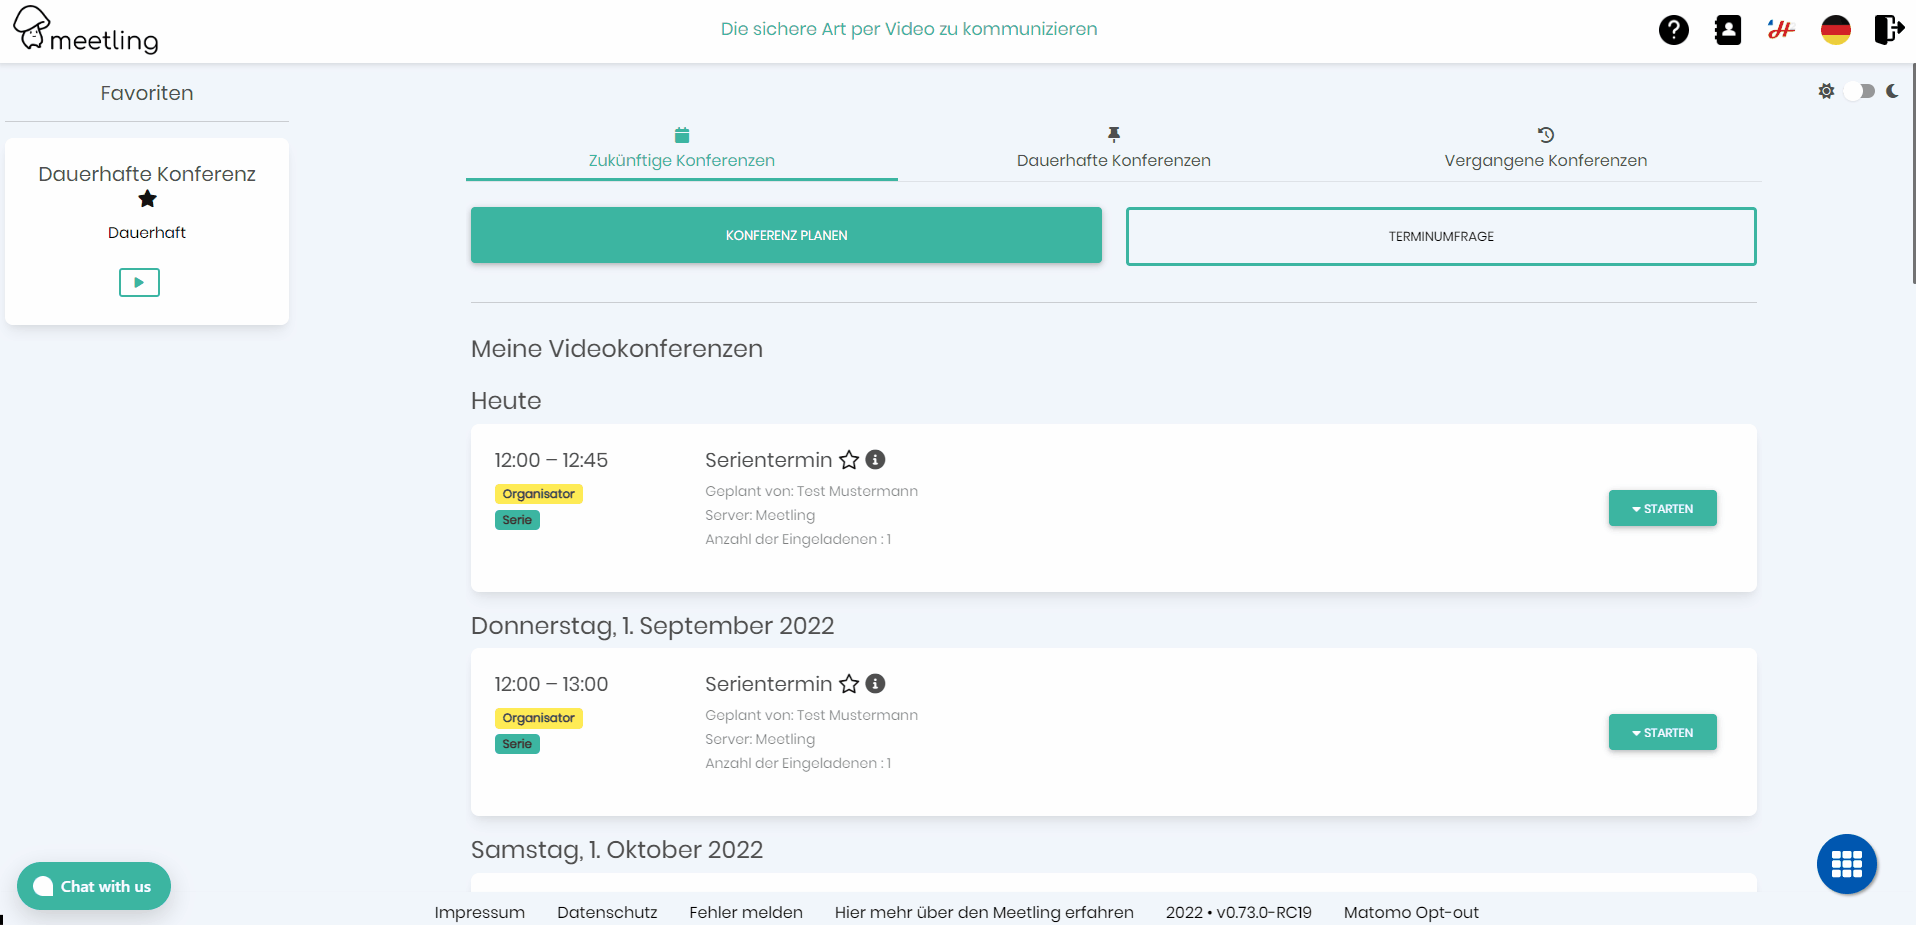Open info icon for today's Serientermin

[875, 460]
